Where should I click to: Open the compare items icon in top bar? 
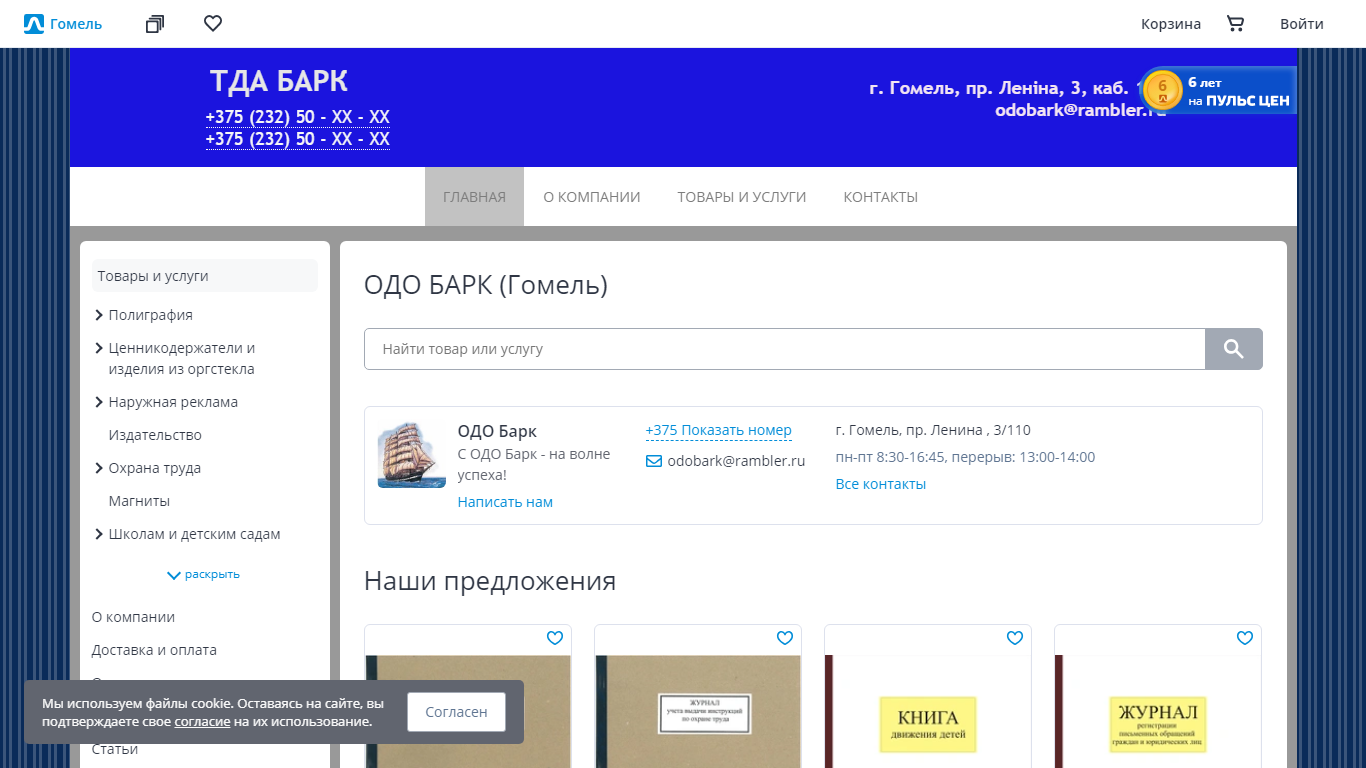[x=154, y=24]
